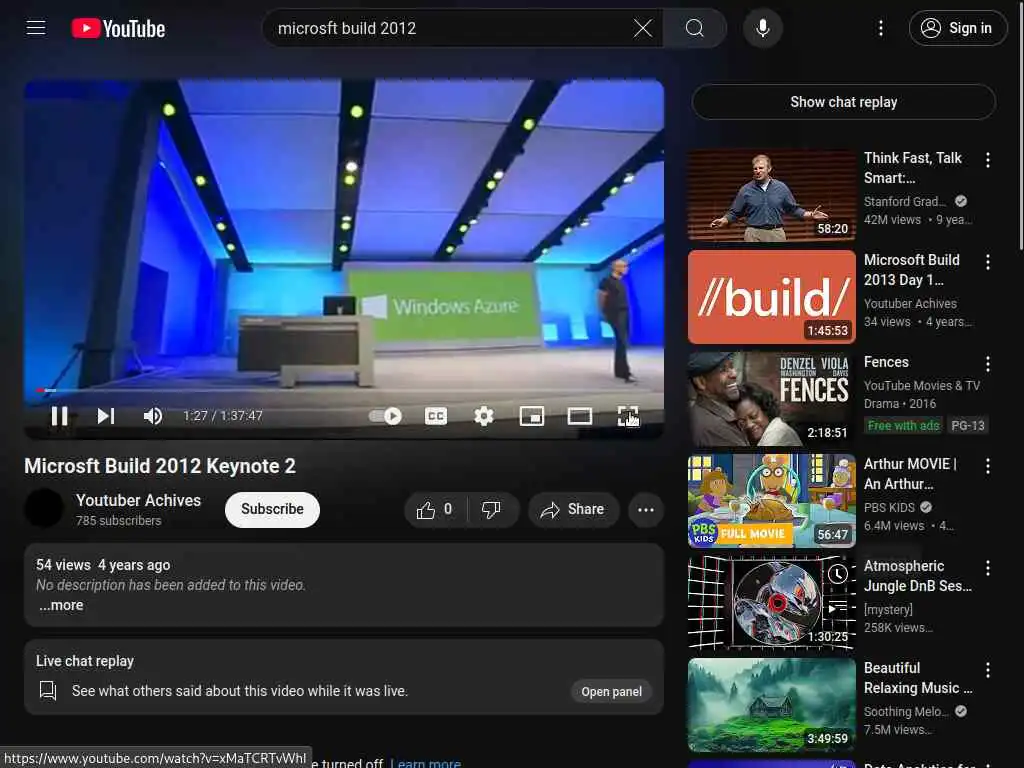Open options for Microsoft Build 2013 video

(987, 262)
